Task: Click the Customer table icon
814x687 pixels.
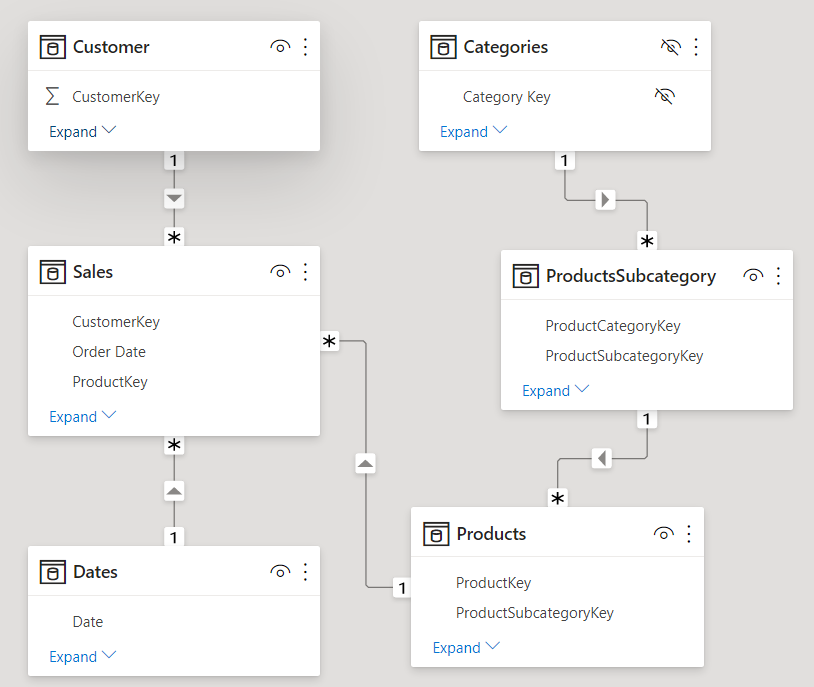Action: 53,47
